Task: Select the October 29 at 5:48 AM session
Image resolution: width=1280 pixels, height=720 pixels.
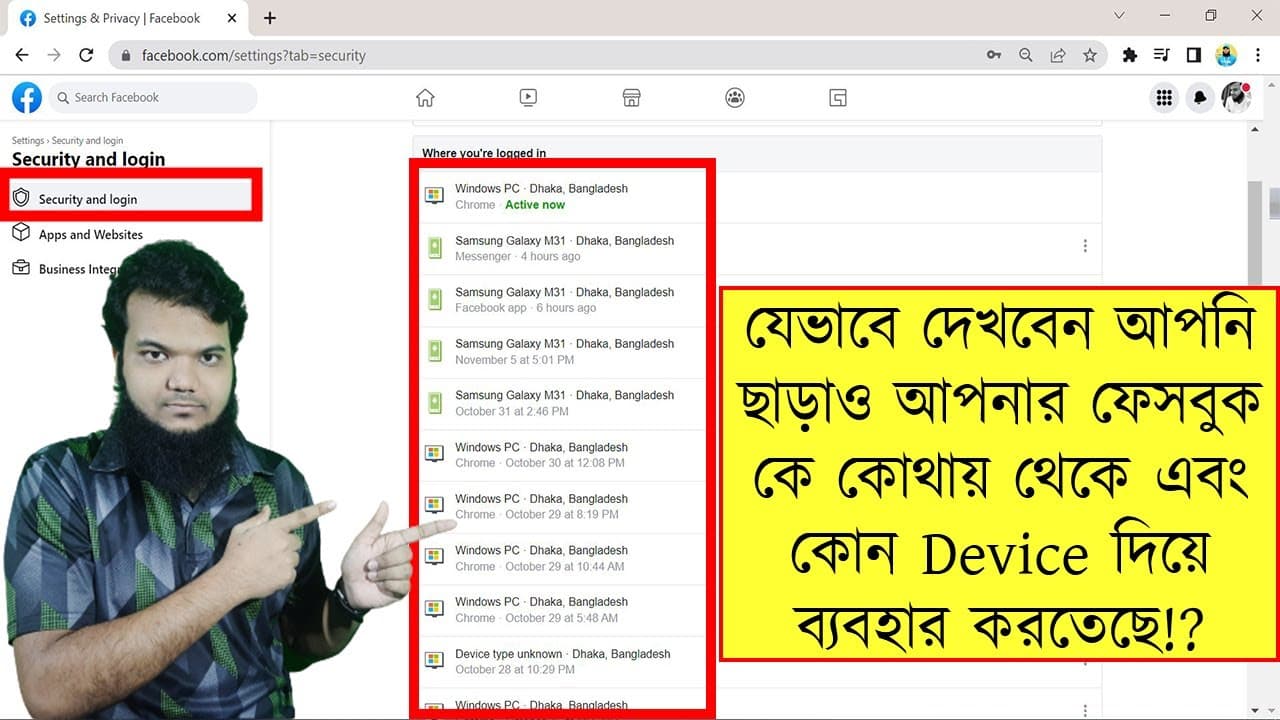Action: click(561, 610)
